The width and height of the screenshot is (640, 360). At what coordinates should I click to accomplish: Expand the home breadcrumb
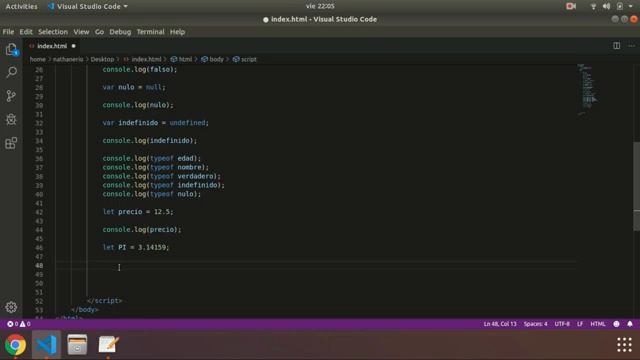(38, 59)
